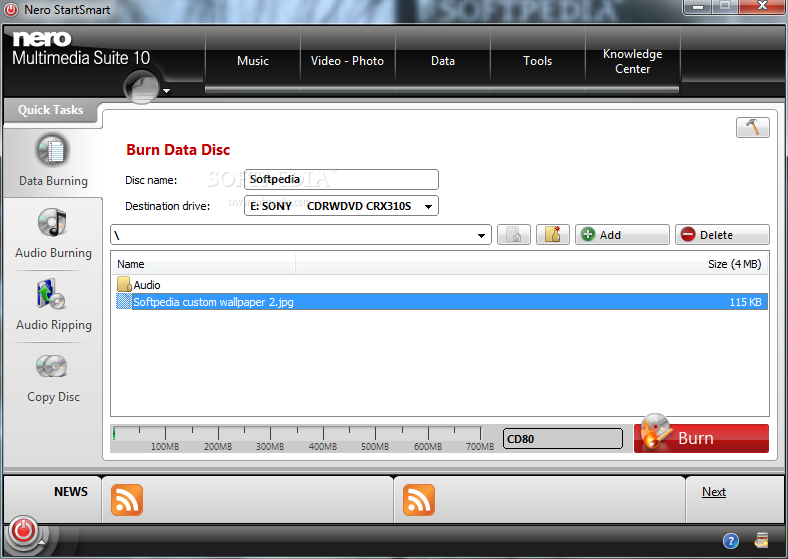Click the go up one folder icon

(x=514, y=235)
